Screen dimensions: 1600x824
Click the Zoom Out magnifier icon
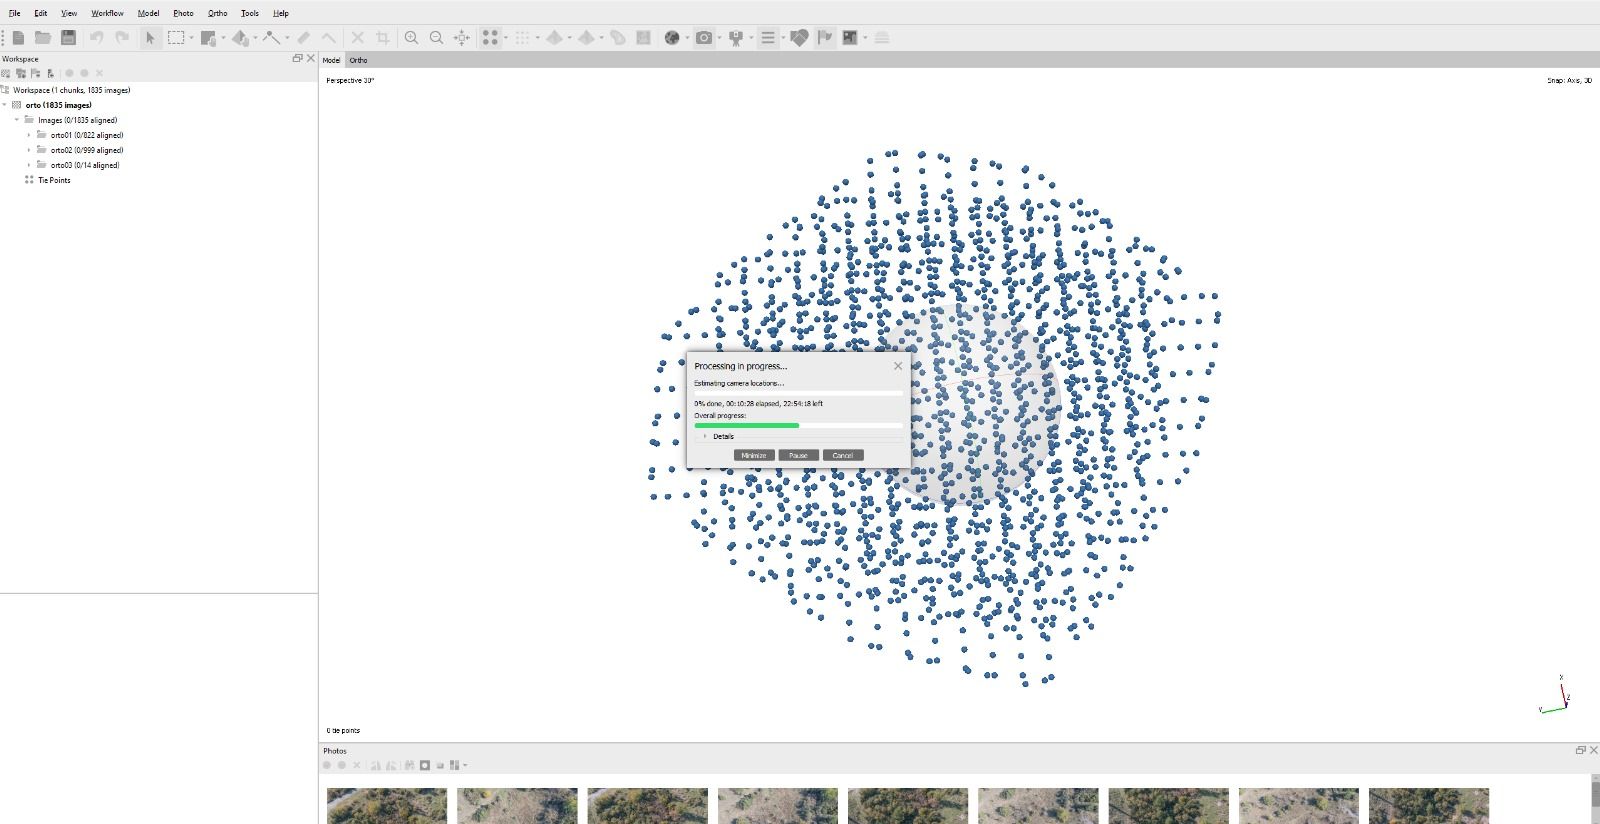[x=436, y=38]
